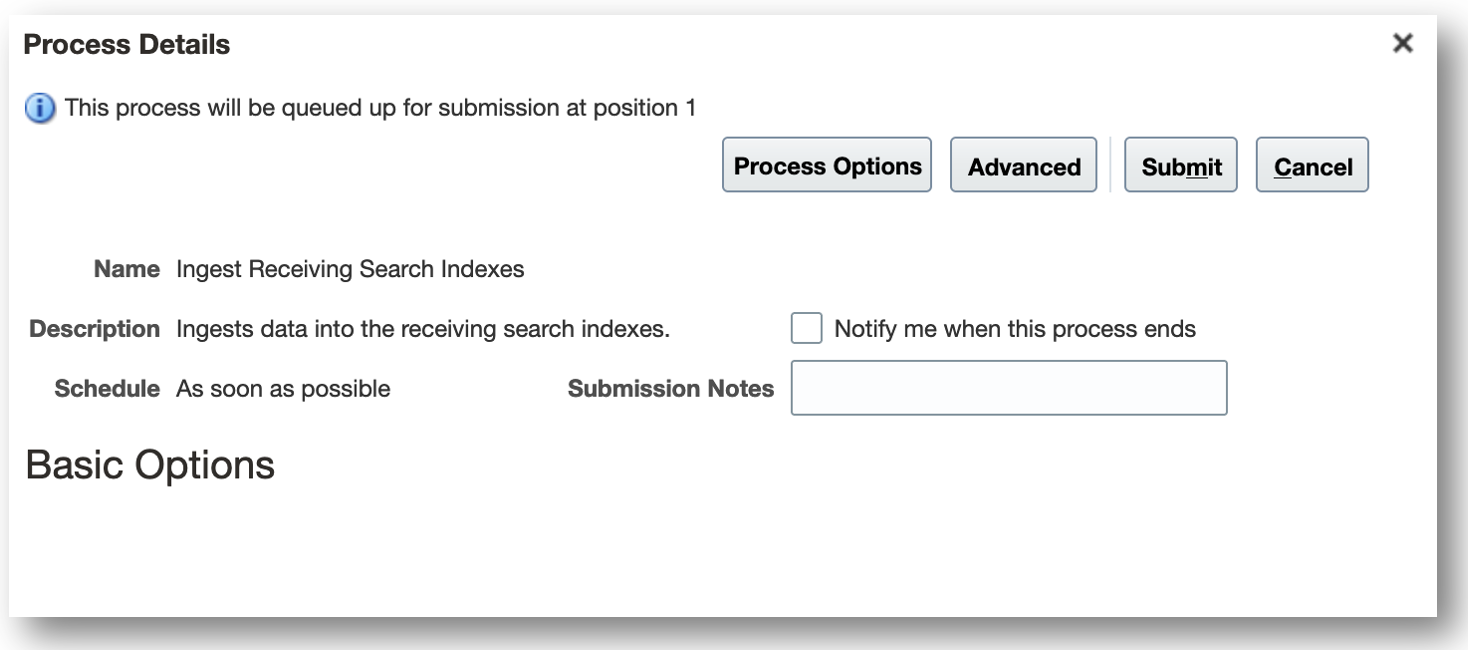Open Process Options
The image size is (1468, 650).
tap(827, 166)
